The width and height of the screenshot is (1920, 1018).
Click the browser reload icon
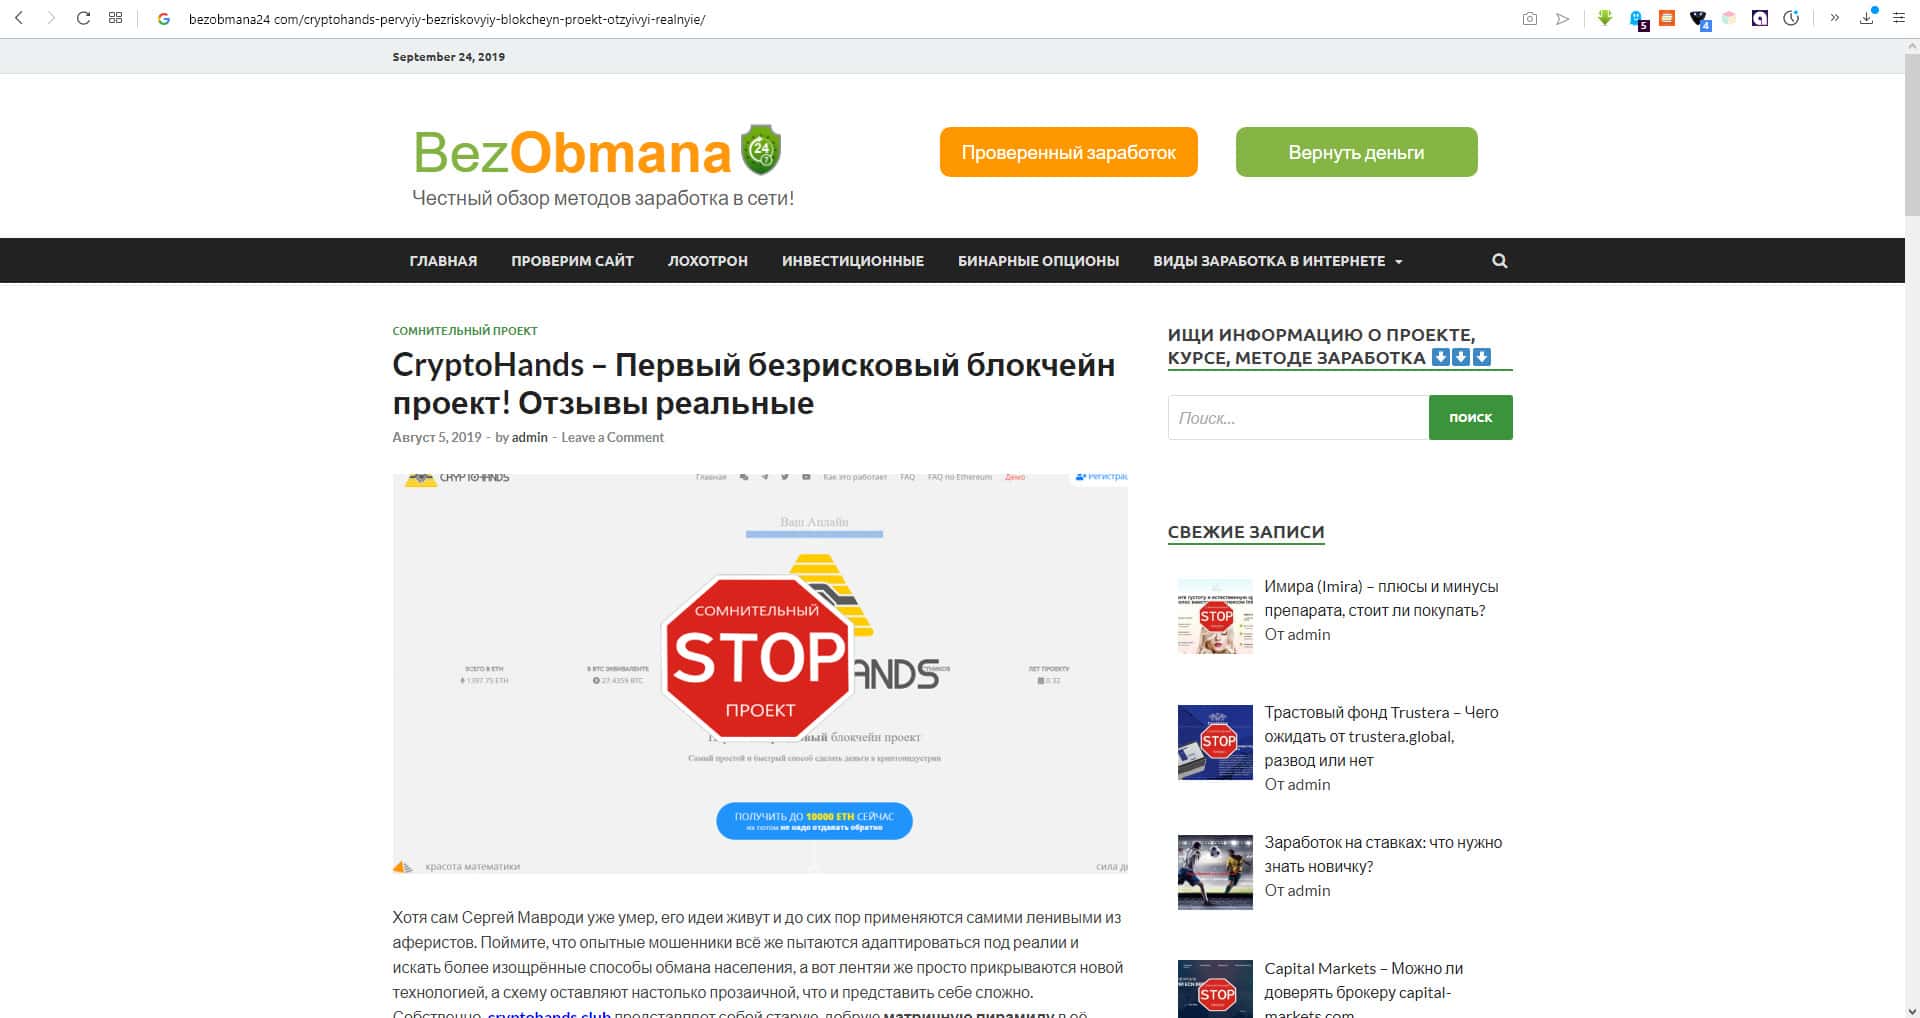coord(83,18)
